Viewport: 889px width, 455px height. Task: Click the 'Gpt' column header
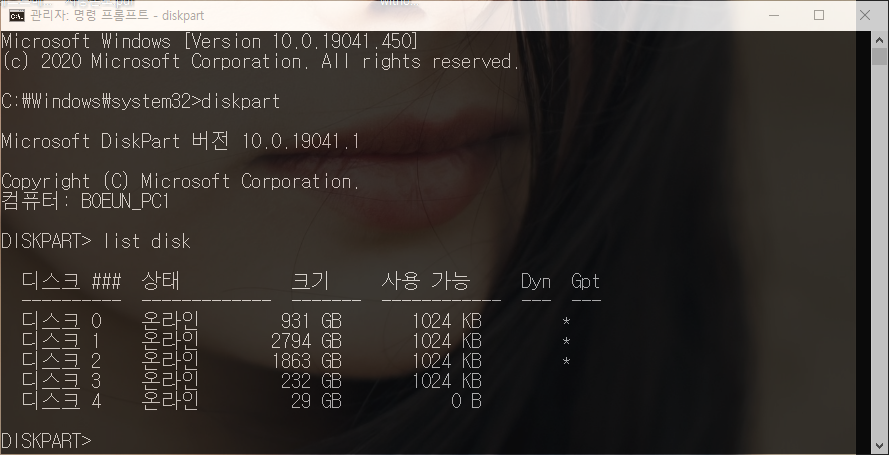pyautogui.click(x=586, y=281)
